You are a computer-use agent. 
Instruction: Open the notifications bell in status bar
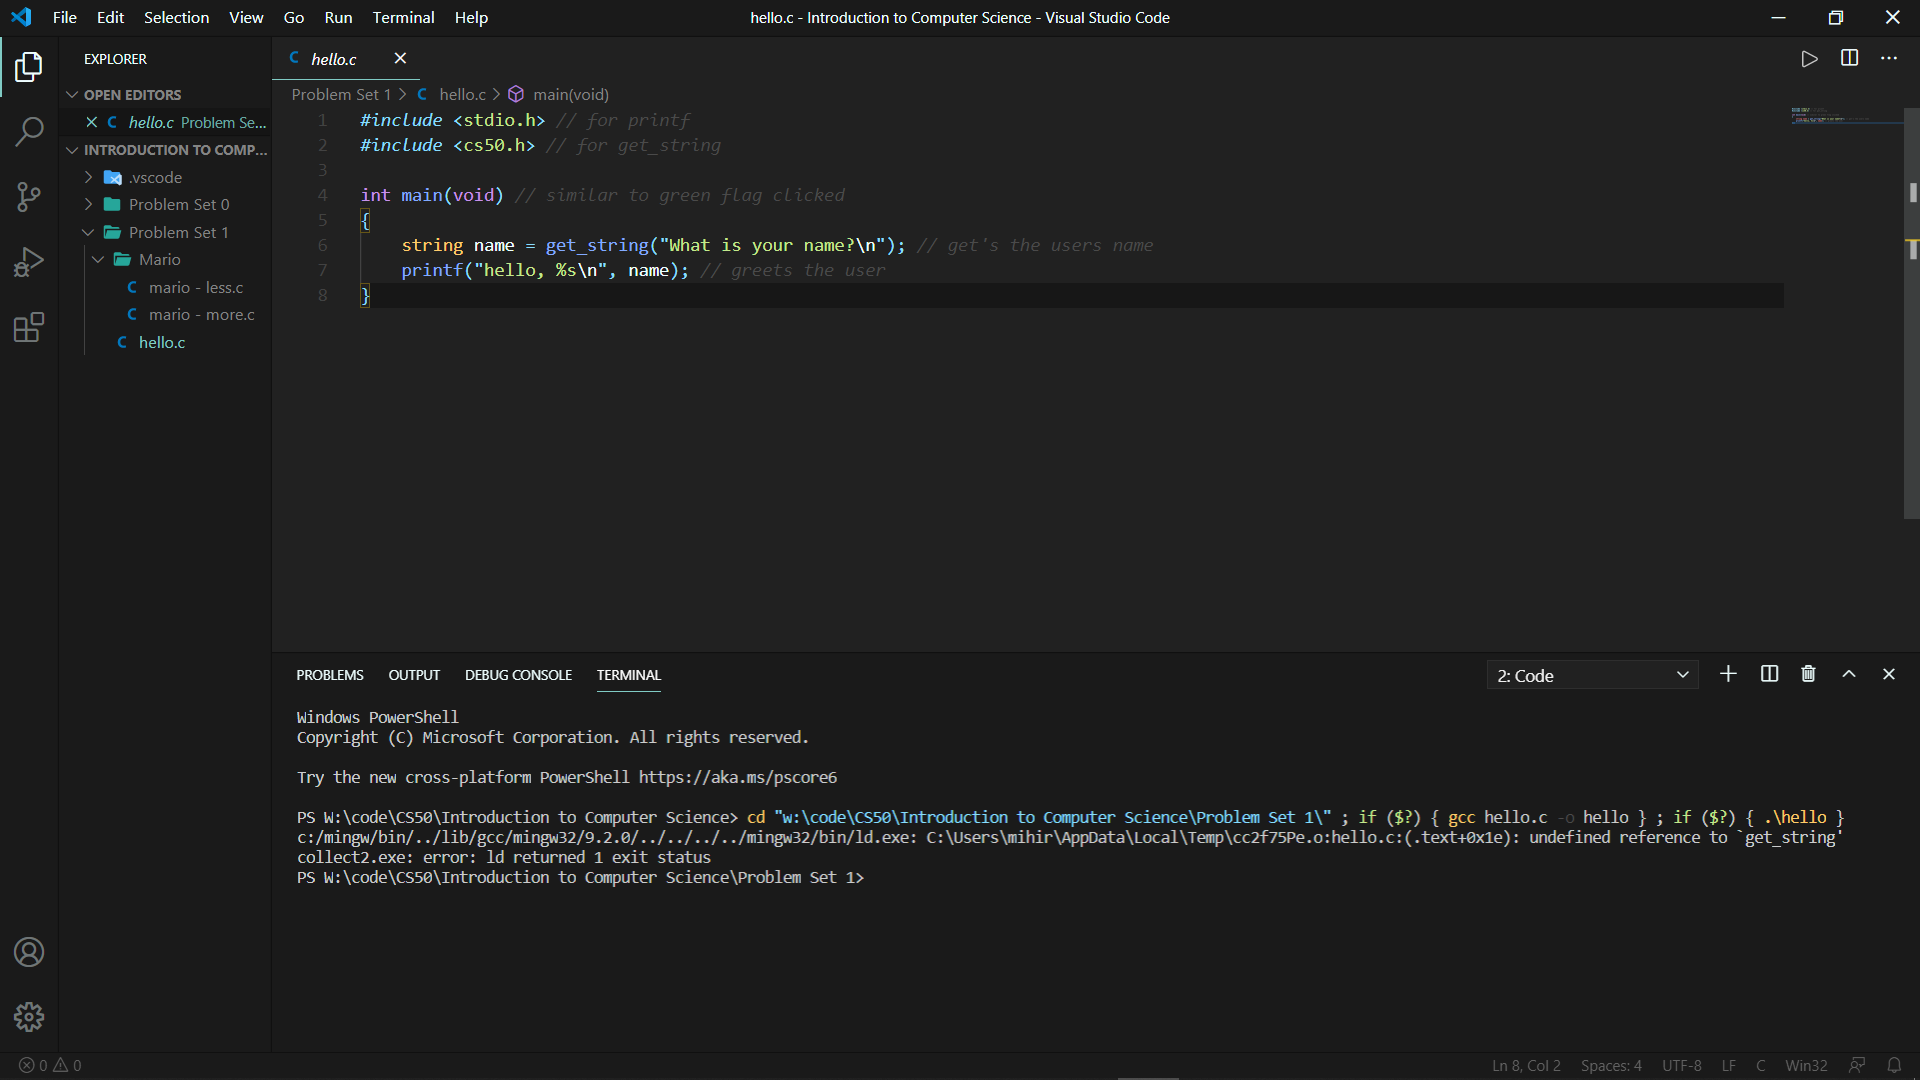pyautogui.click(x=1894, y=1065)
